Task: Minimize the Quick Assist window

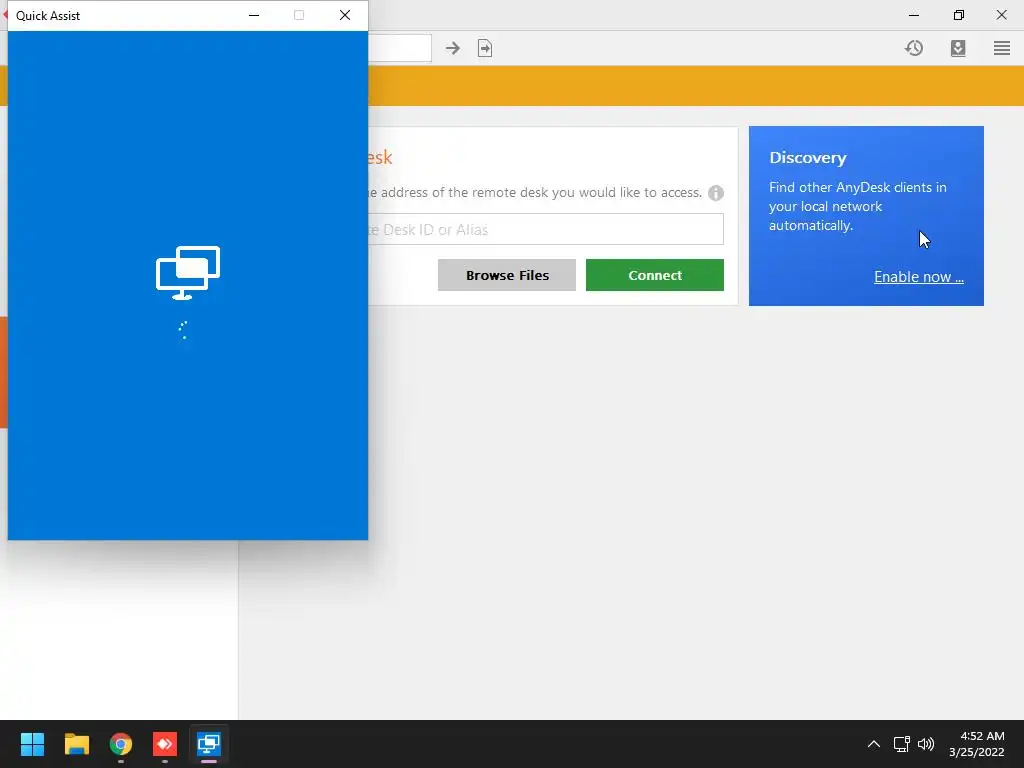Action: click(x=254, y=15)
